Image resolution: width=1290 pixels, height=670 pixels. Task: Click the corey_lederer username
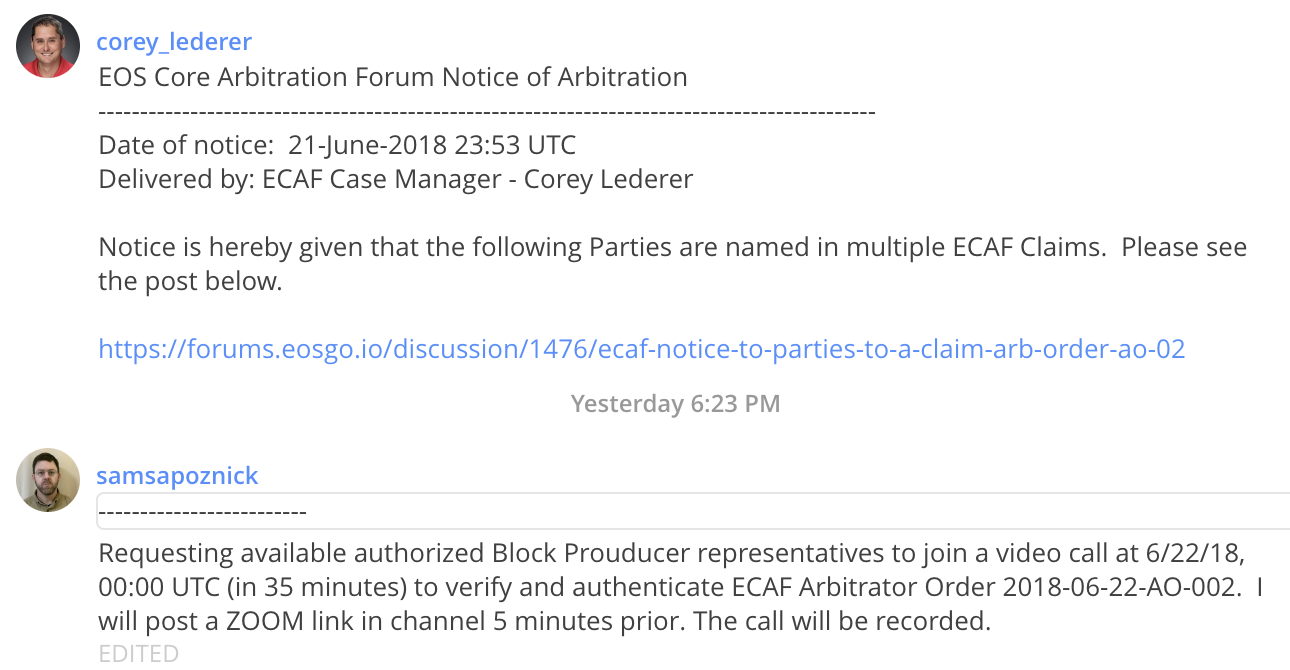click(174, 42)
